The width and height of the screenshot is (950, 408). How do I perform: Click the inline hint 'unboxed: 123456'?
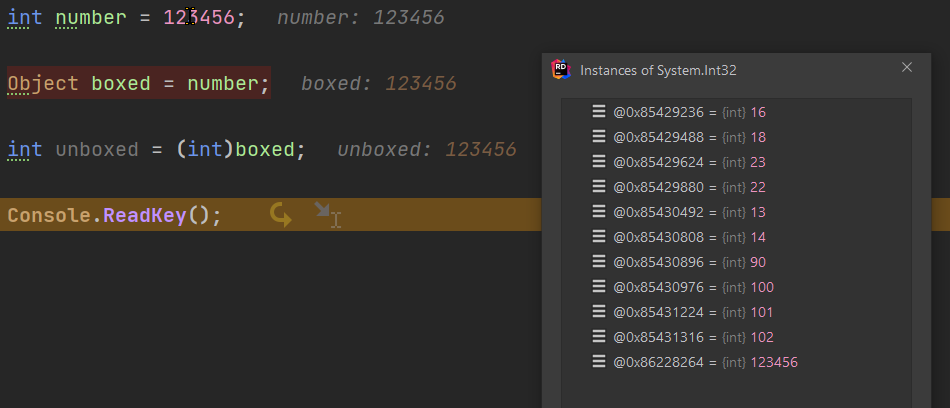426,150
